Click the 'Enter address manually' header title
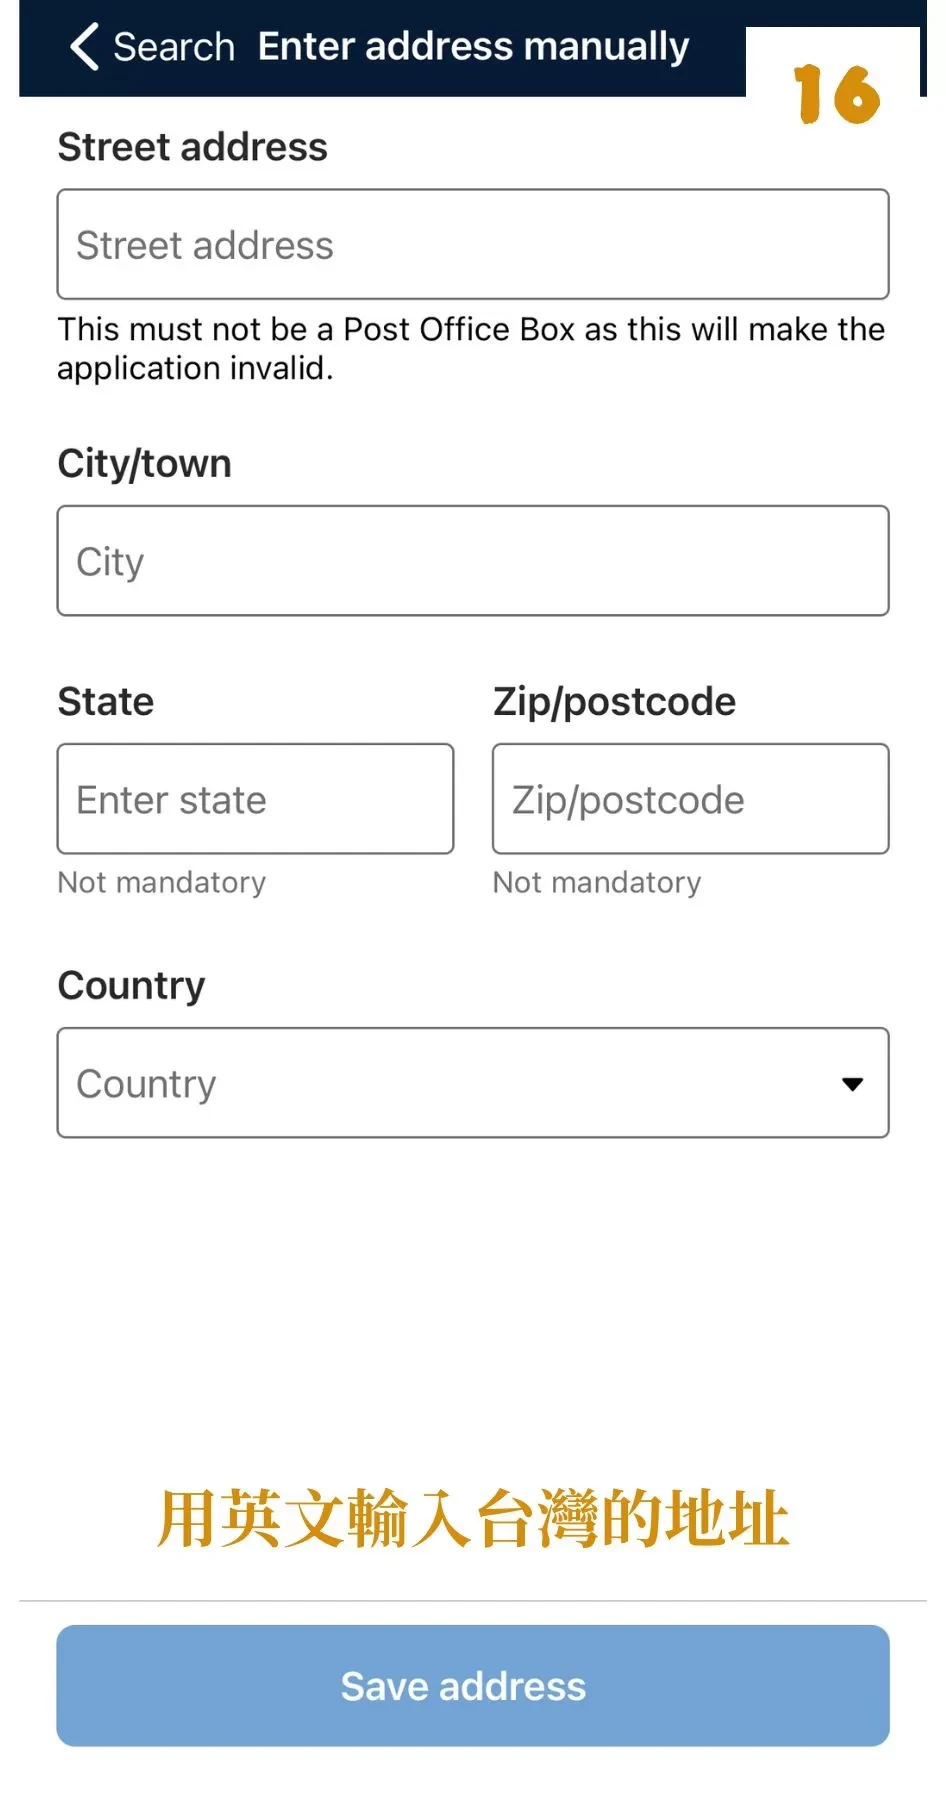This screenshot has height=1800, width=946. (x=474, y=47)
